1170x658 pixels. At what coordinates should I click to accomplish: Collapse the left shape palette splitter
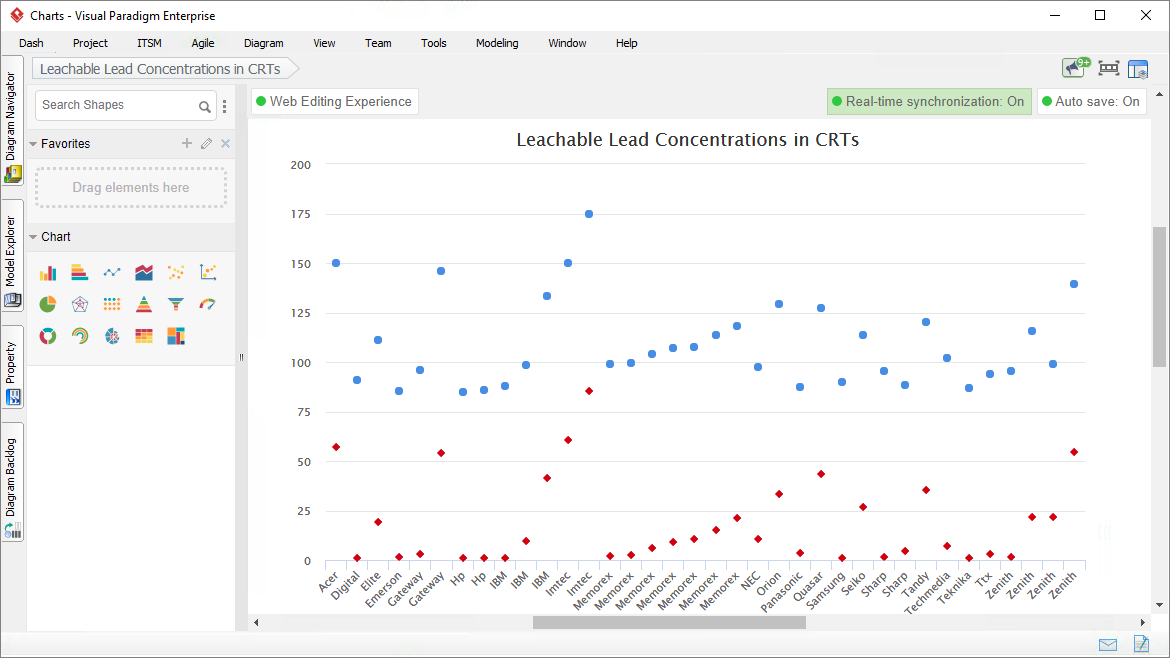[x=241, y=357]
